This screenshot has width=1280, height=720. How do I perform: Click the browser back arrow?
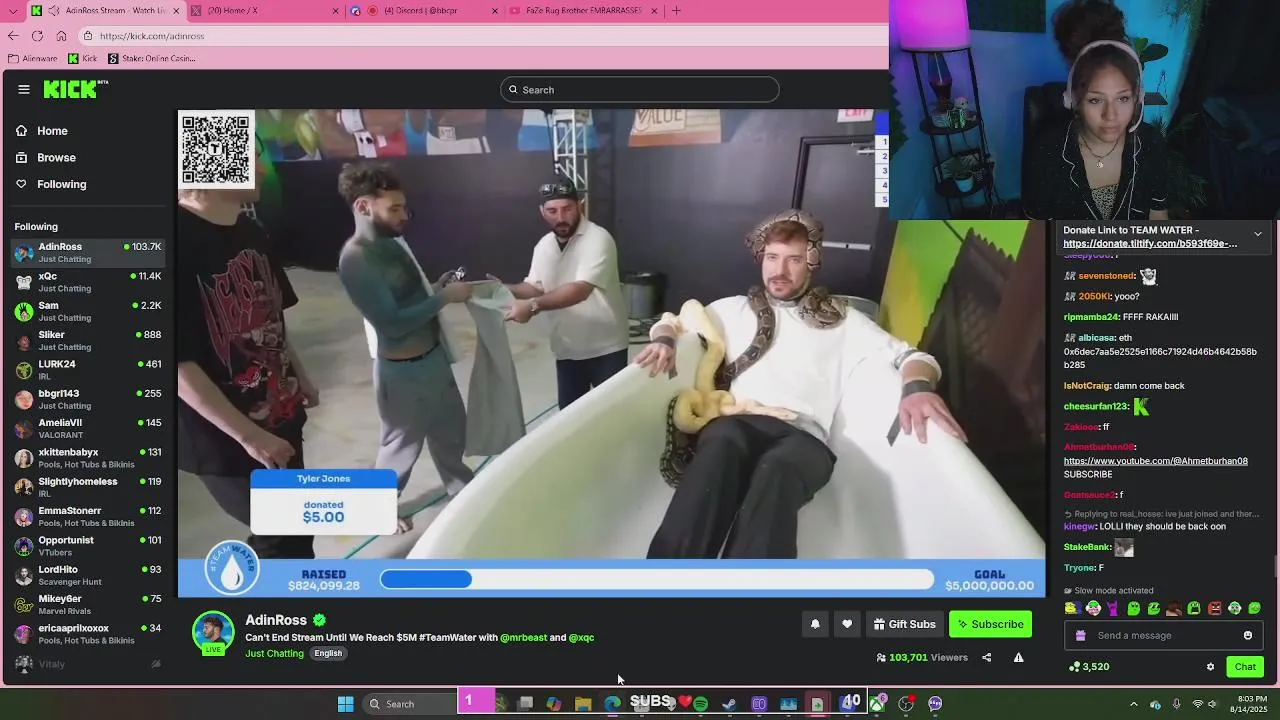[13, 36]
